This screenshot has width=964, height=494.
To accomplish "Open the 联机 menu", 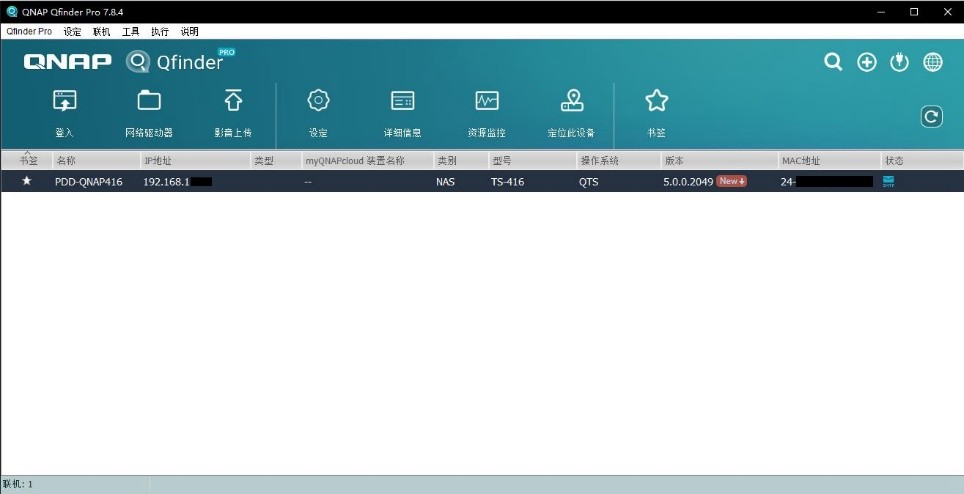I will (x=101, y=31).
